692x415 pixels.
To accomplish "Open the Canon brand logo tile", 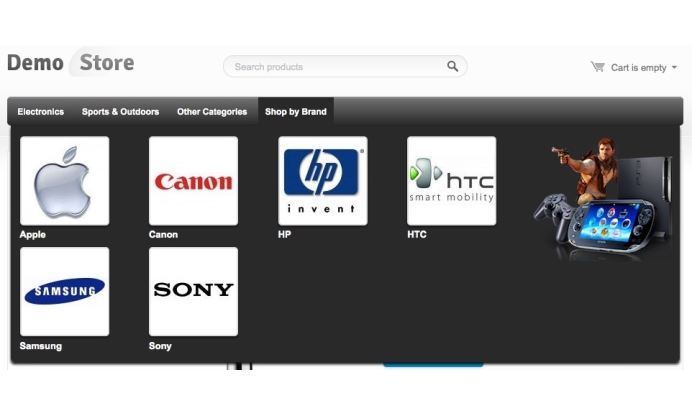I will (193, 181).
